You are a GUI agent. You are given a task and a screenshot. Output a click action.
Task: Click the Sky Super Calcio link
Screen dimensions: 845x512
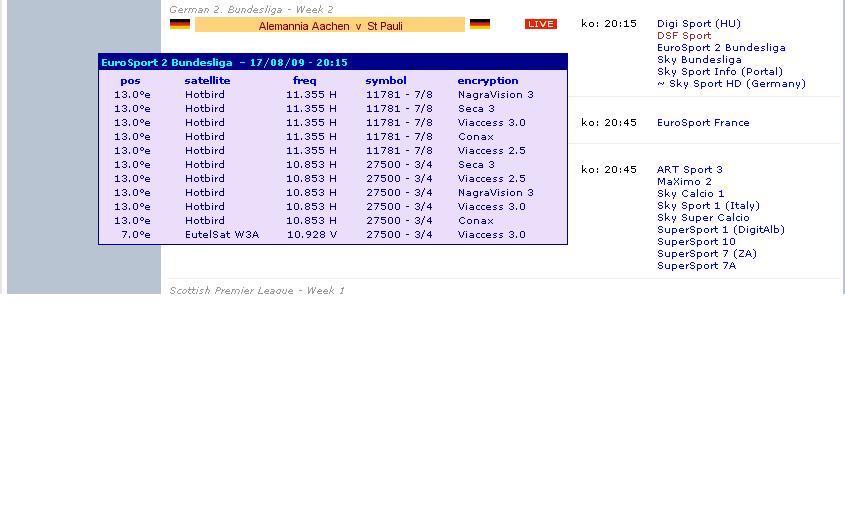[x=703, y=218]
